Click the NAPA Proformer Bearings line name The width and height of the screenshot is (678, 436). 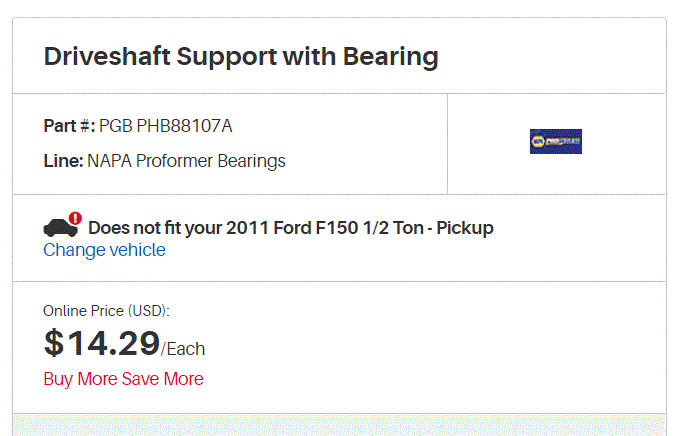coord(187,161)
